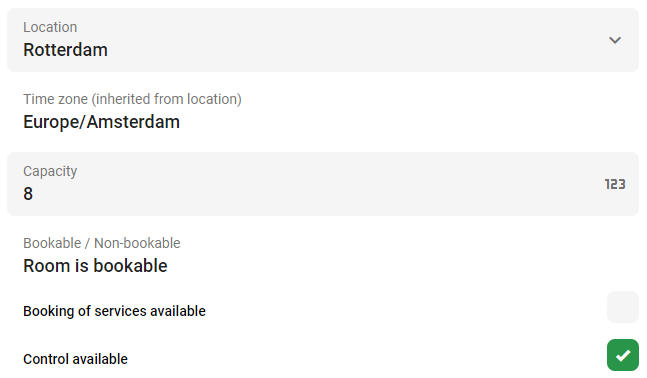Uncheck the green Control available checkbox
Screen dimensions: 647x378
pyautogui.click(x=623, y=355)
